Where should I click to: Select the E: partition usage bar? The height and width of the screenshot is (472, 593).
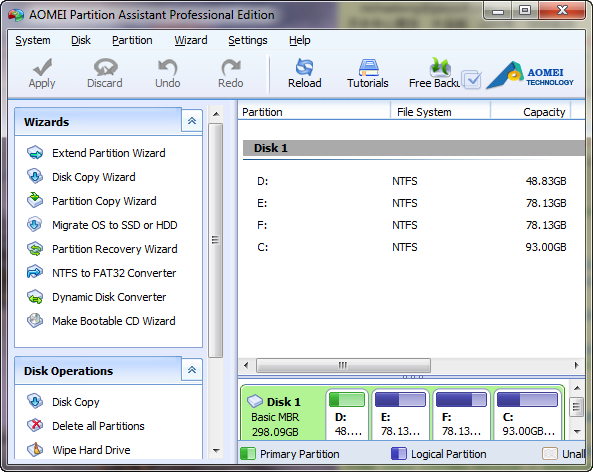[400, 399]
